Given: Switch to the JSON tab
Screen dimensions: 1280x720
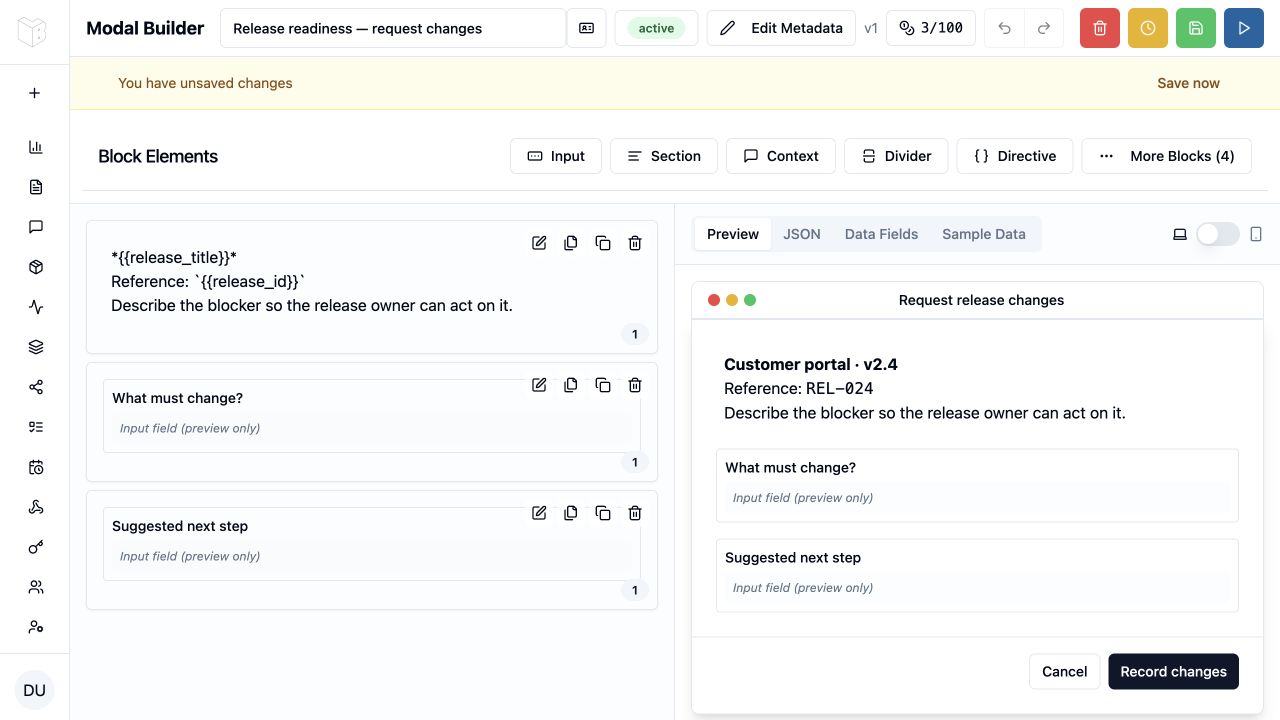Looking at the screenshot, I should [802, 234].
